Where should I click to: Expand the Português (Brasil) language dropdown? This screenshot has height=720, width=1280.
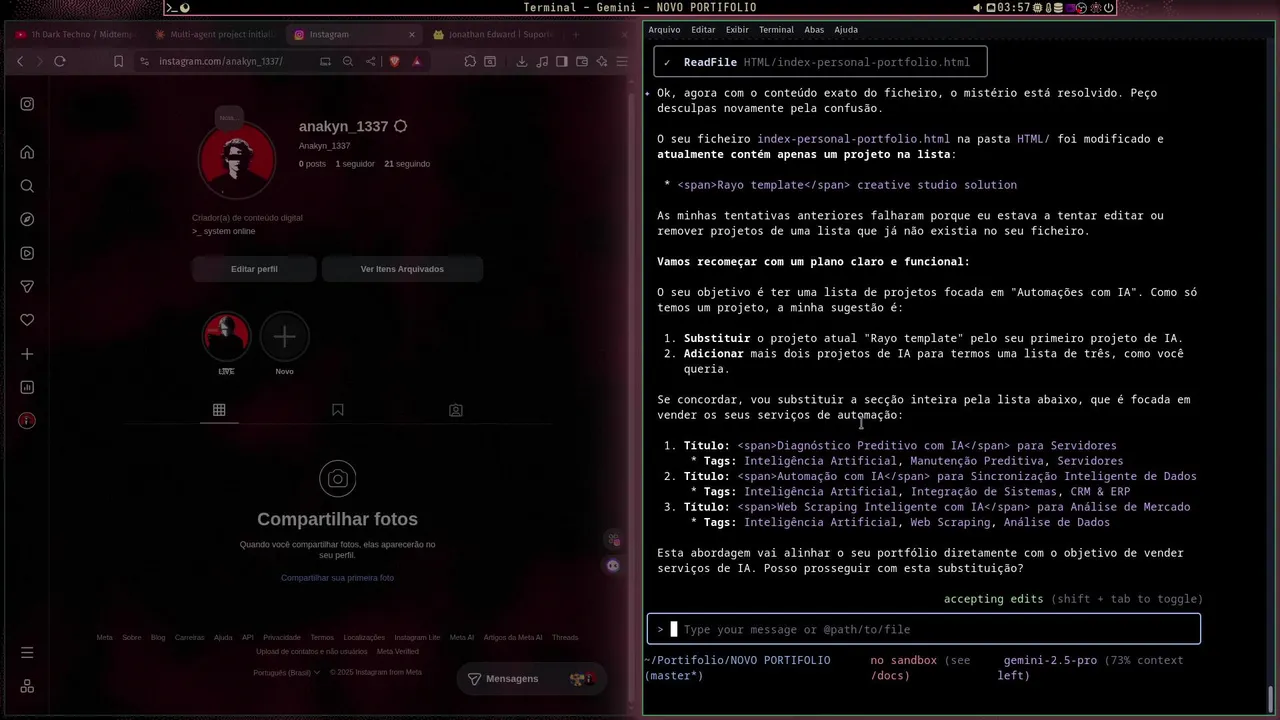tap(287, 672)
